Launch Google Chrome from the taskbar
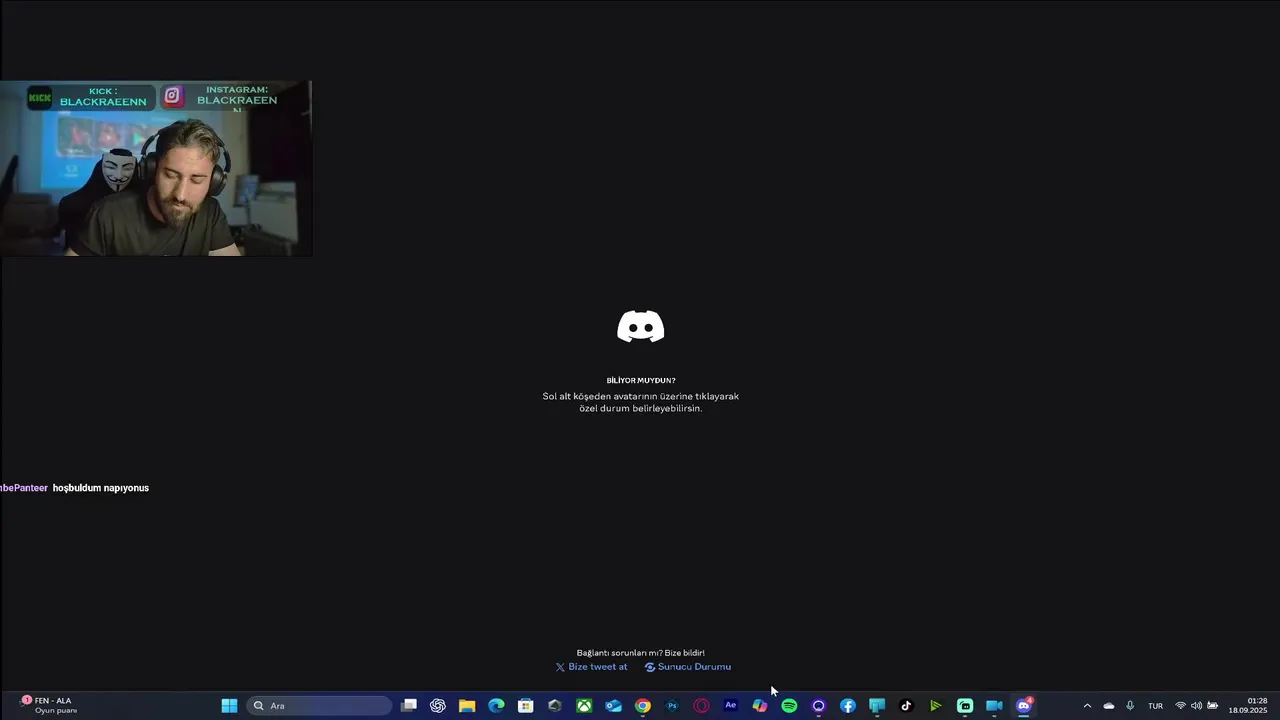This screenshot has width=1280, height=720. pyautogui.click(x=643, y=706)
